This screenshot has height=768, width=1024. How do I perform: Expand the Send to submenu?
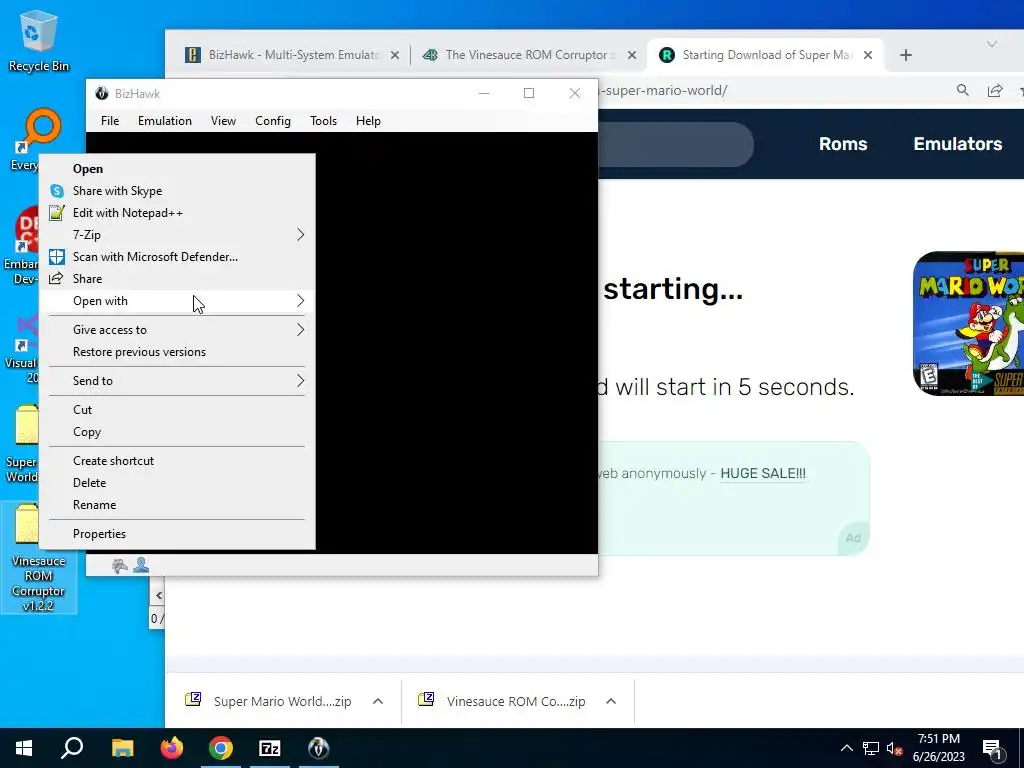(176, 381)
